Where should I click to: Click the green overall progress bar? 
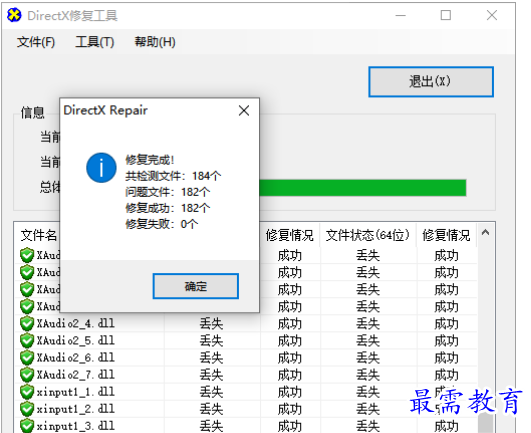362,188
